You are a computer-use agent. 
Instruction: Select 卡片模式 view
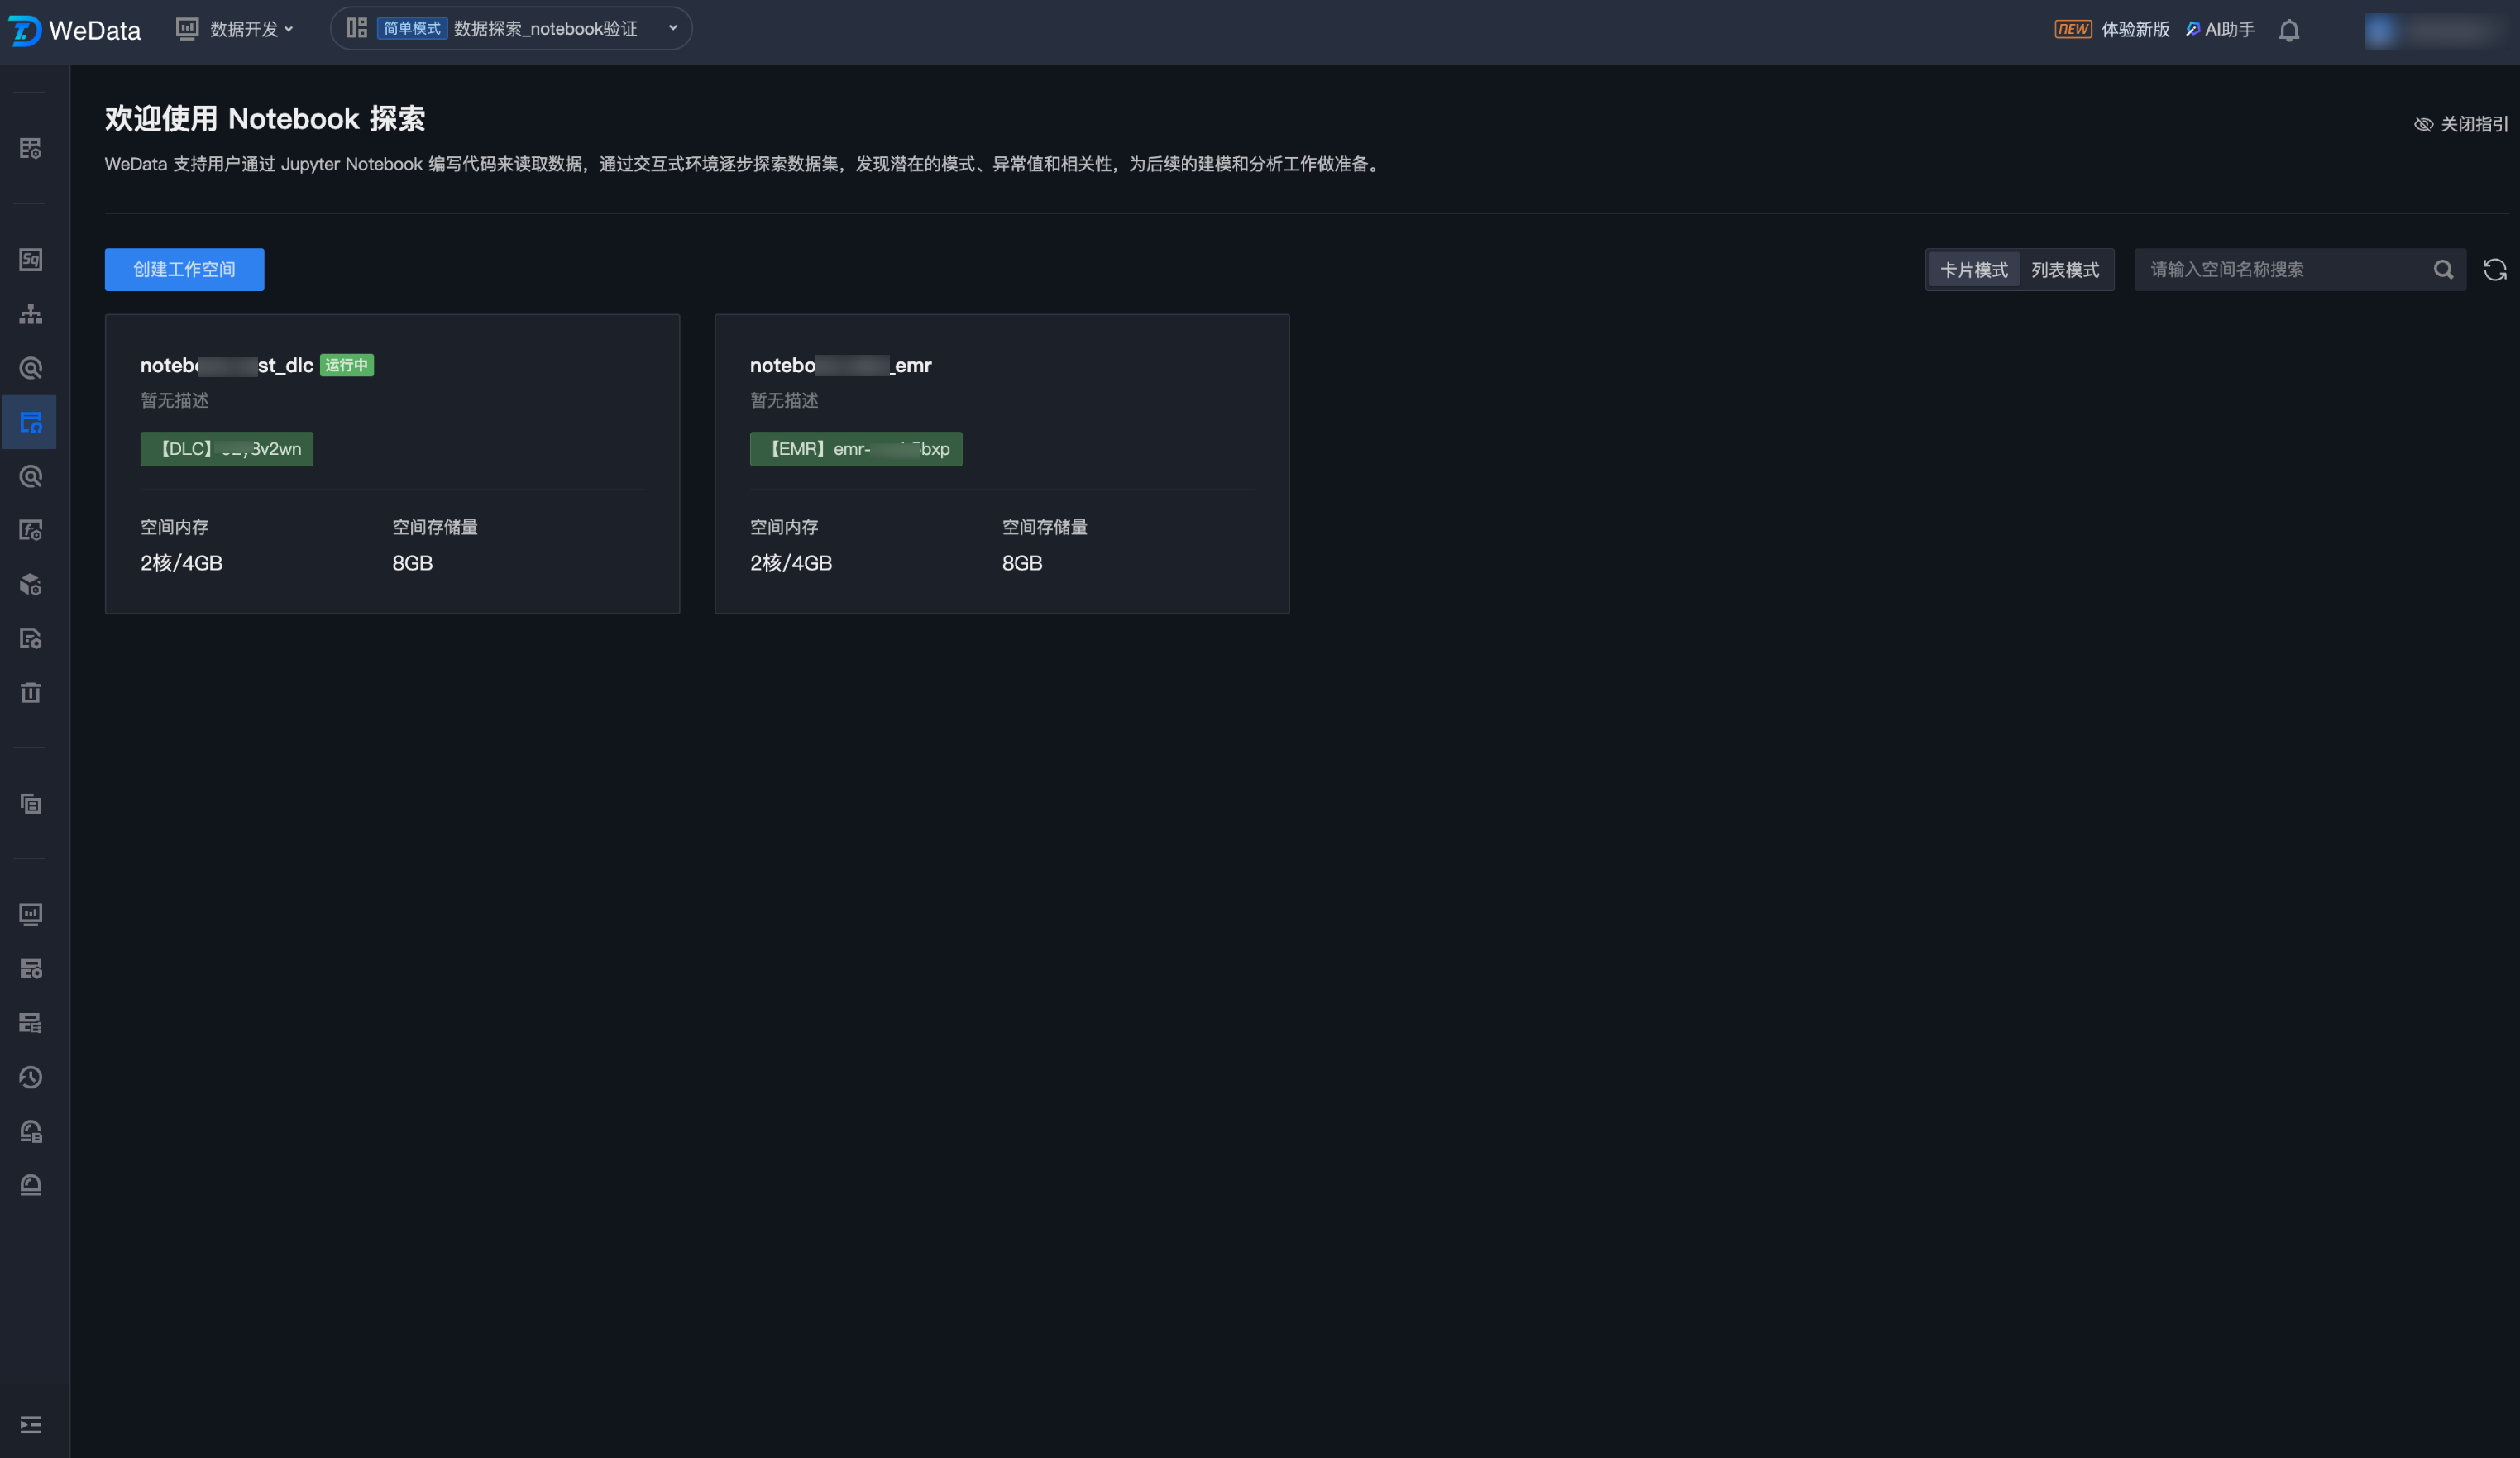click(1973, 270)
